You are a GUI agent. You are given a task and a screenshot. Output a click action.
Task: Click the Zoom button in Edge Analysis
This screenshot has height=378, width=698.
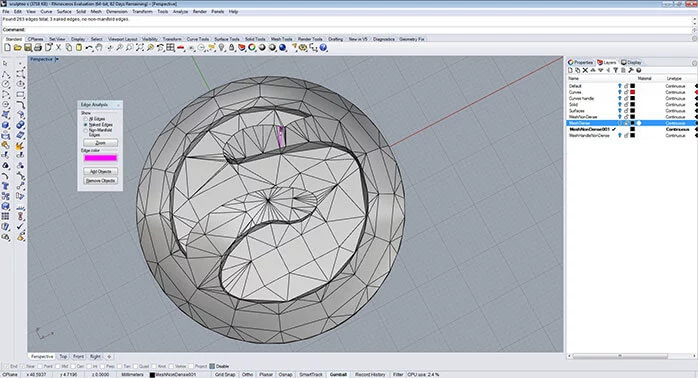[101, 143]
